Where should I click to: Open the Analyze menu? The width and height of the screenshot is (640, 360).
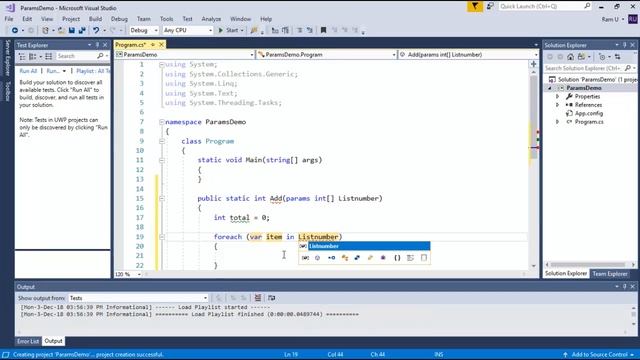click(211, 19)
